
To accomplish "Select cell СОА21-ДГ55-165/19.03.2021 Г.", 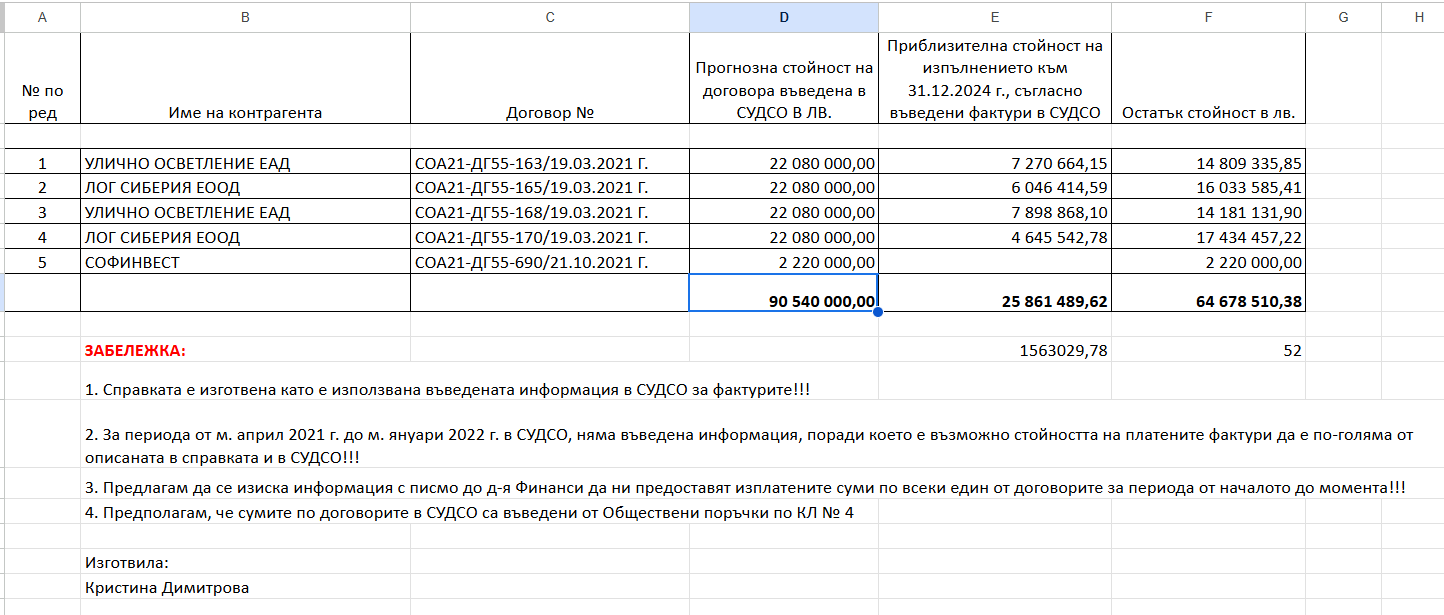I will pos(550,188).
